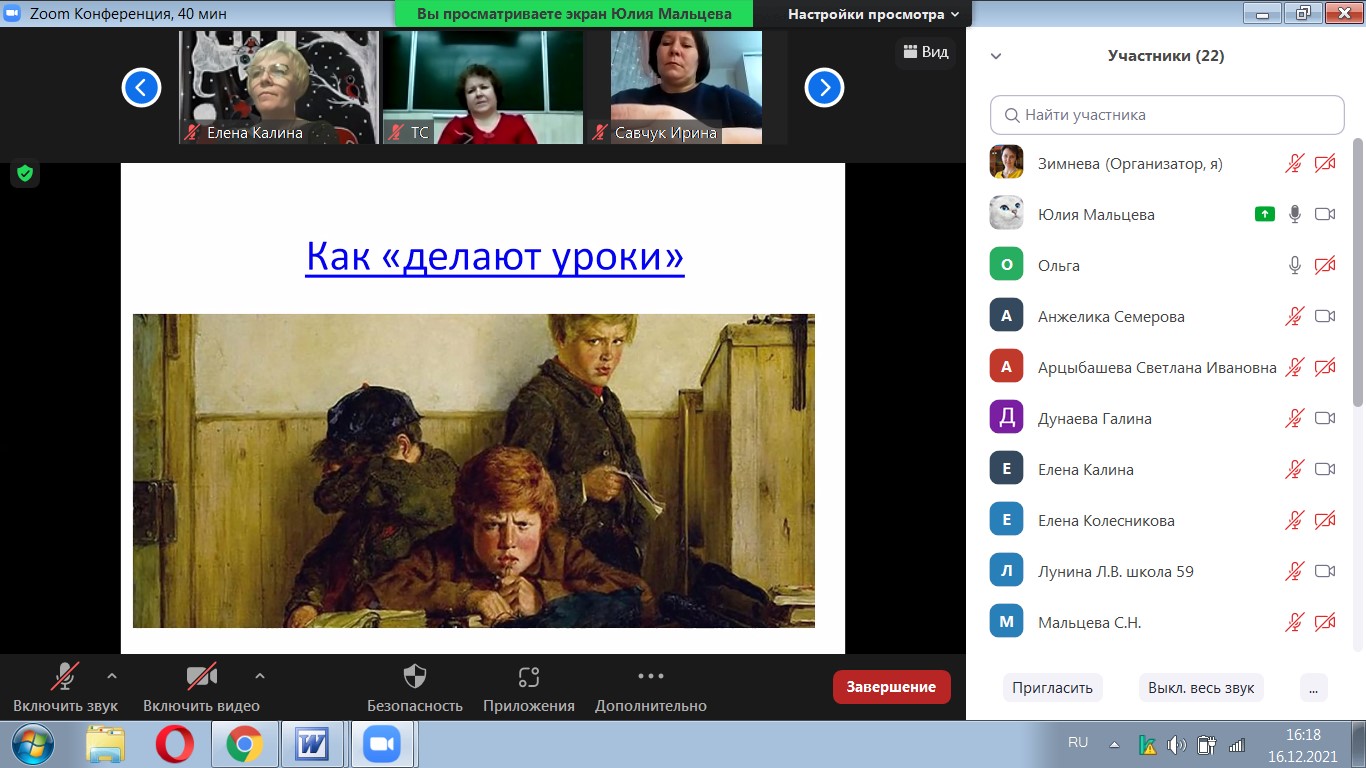
Task: Toggle microphone for Юлия Мальцева
Action: point(1295,214)
